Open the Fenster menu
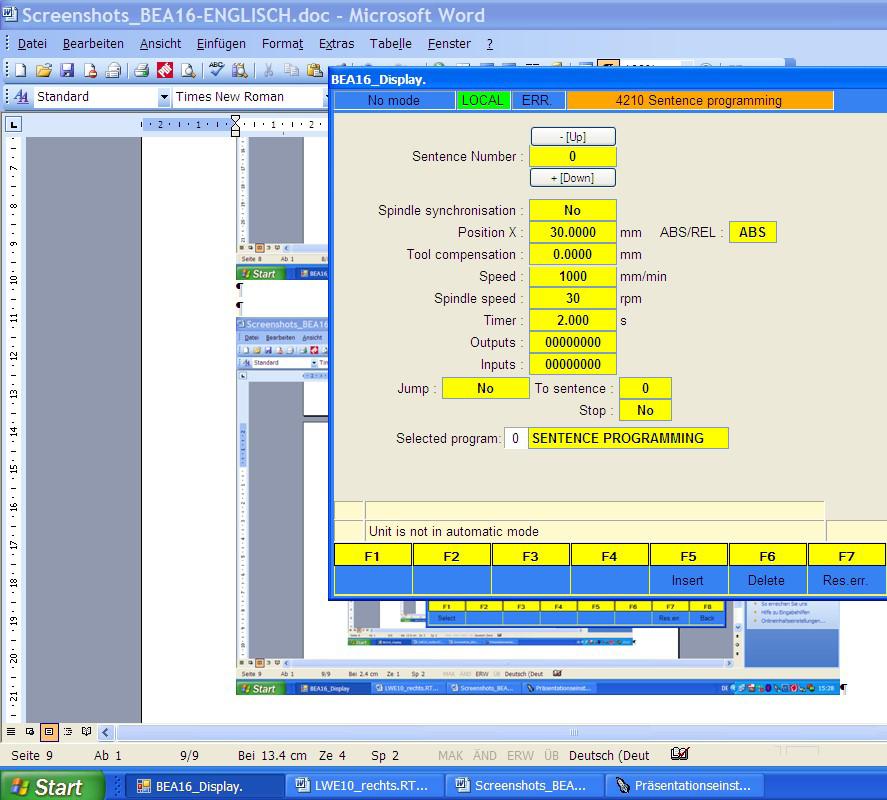The height and width of the screenshot is (800, 887). [x=449, y=44]
